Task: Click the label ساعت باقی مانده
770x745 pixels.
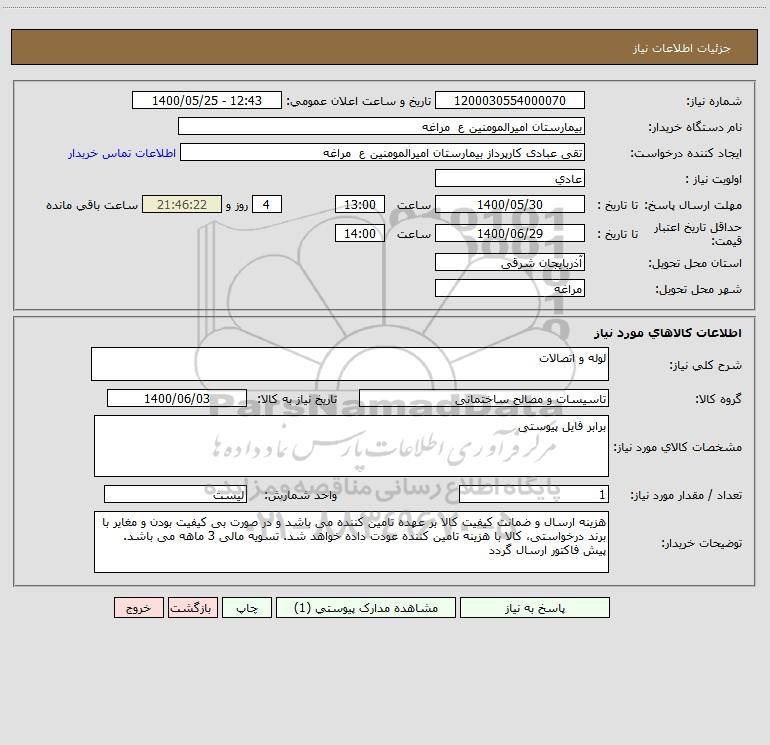Action: point(92,205)
